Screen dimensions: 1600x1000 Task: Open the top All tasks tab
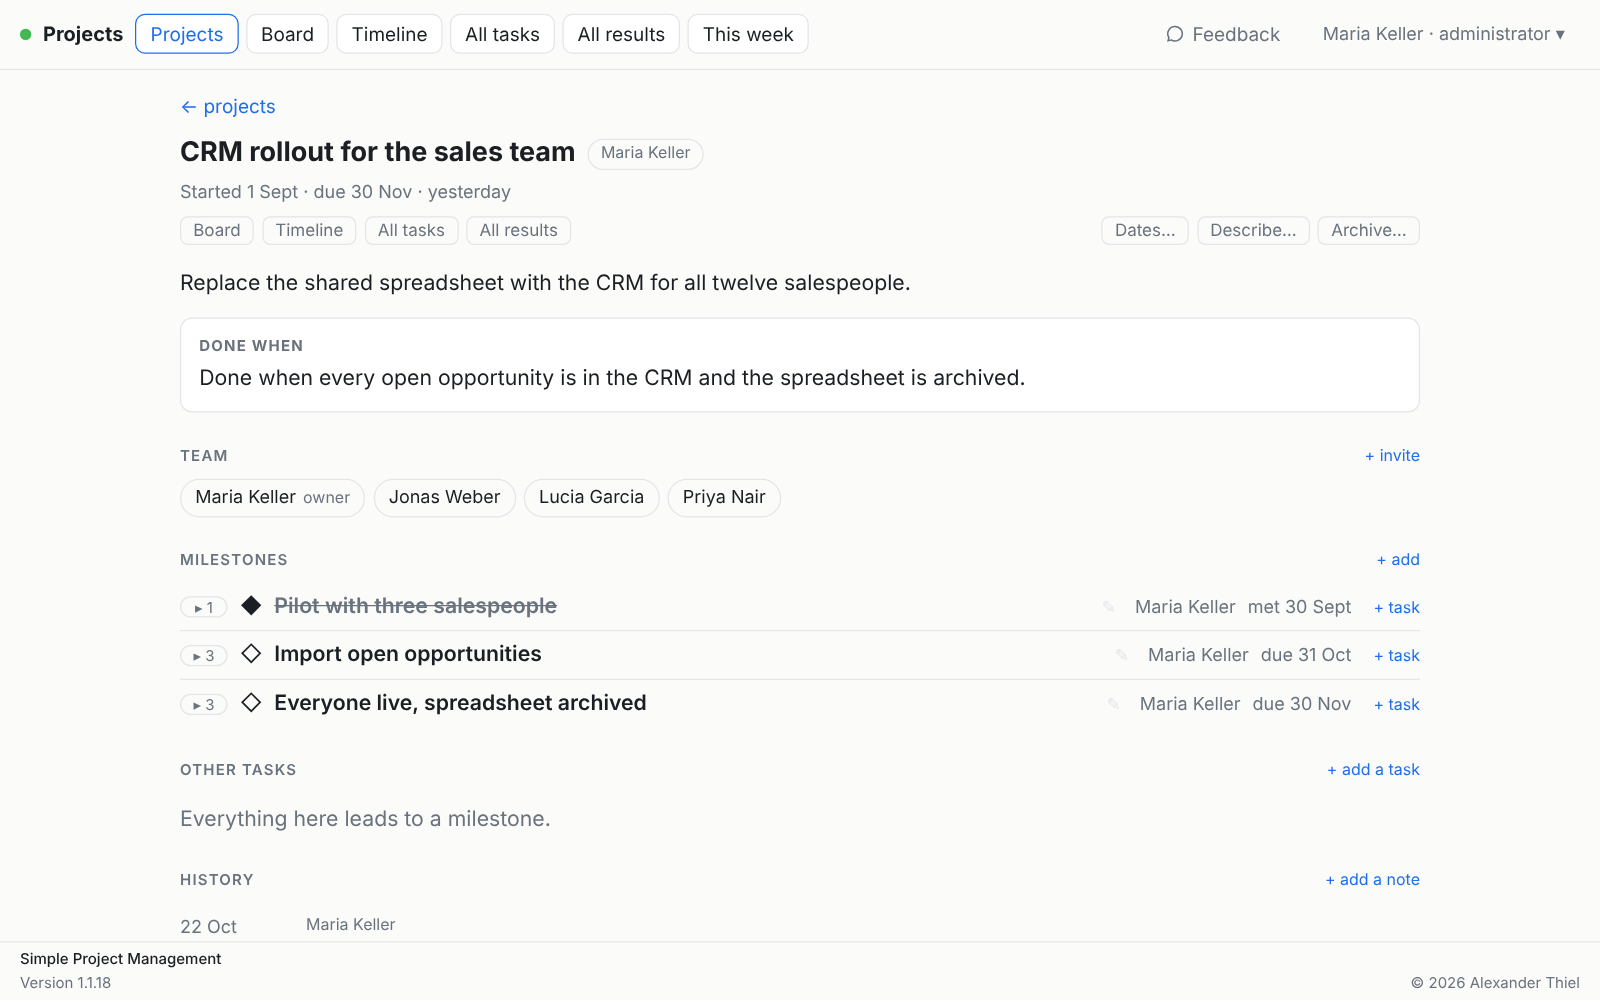502,34
